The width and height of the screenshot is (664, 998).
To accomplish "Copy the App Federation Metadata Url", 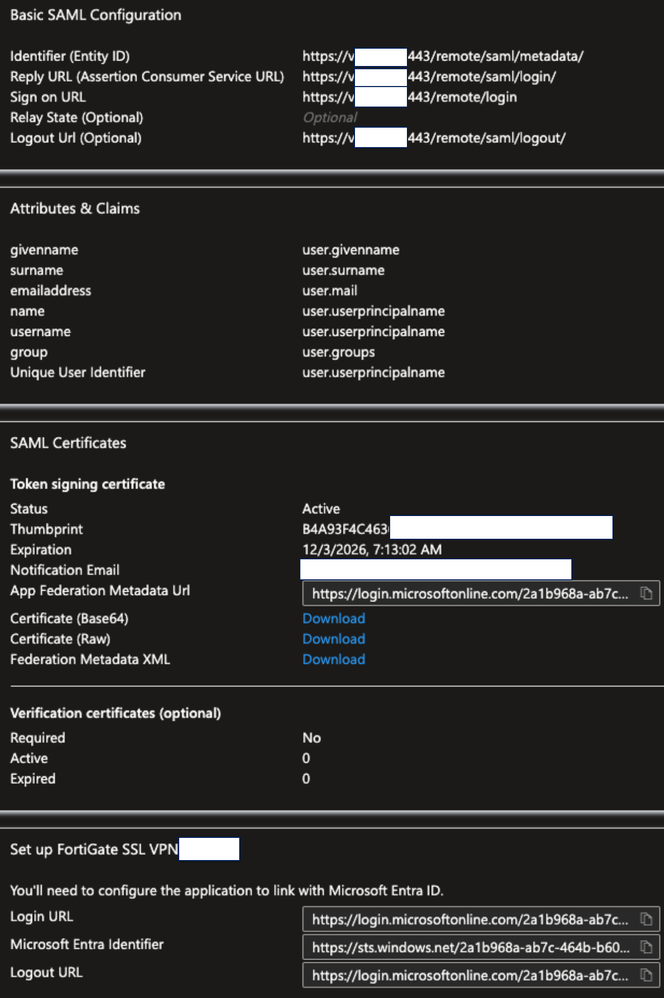I will pos(646,593).
